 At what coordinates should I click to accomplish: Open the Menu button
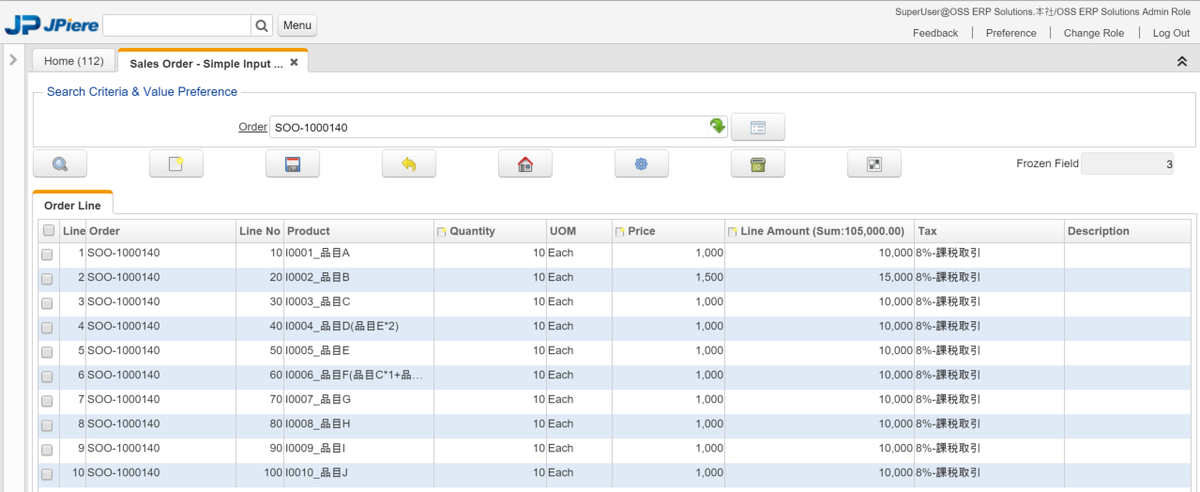click(296, 25)
